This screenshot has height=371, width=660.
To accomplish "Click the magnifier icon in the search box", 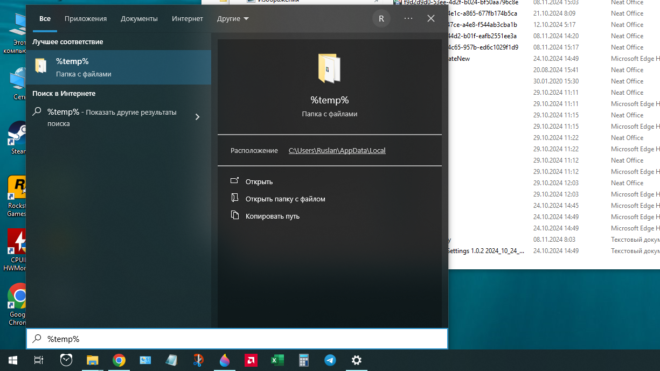I will [x=37, y=339].
